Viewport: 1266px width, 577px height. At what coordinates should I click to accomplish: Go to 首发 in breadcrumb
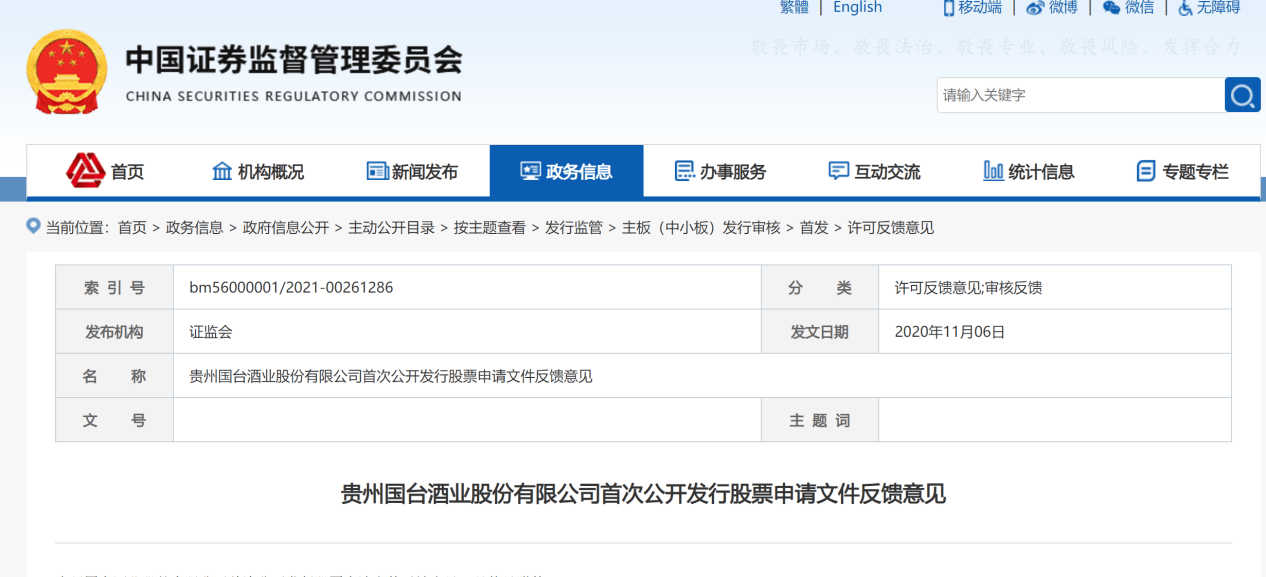[x=814, y=228]
